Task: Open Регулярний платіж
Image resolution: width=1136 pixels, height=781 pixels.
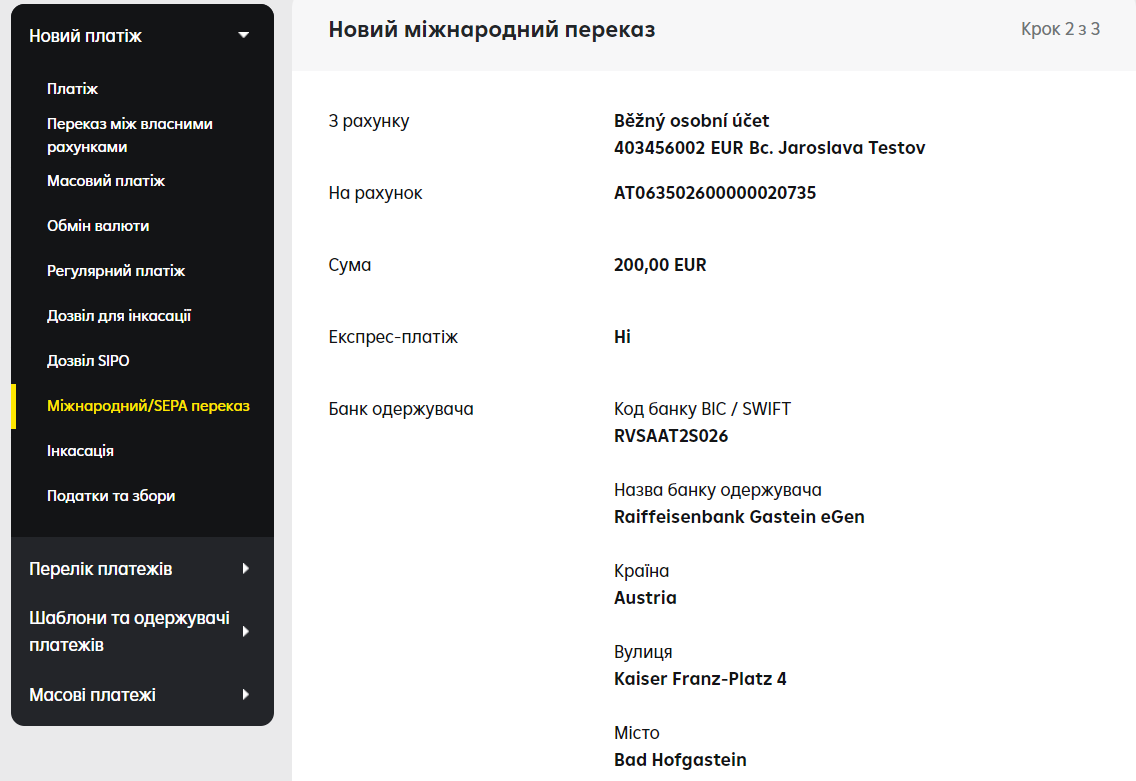Action: (116, 270)
